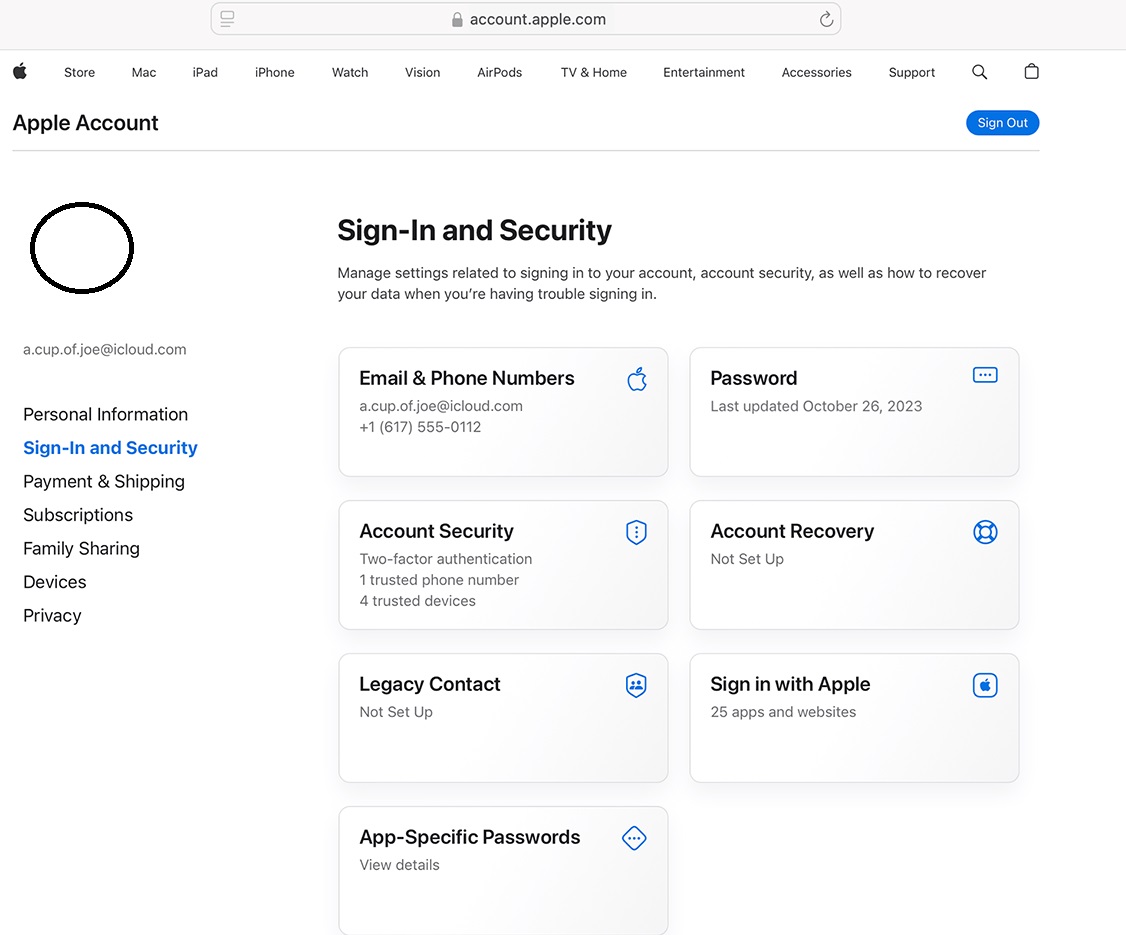Open the AirPods menu
The height and width of the screenshot is (935, 1126).
coord(499,73)
